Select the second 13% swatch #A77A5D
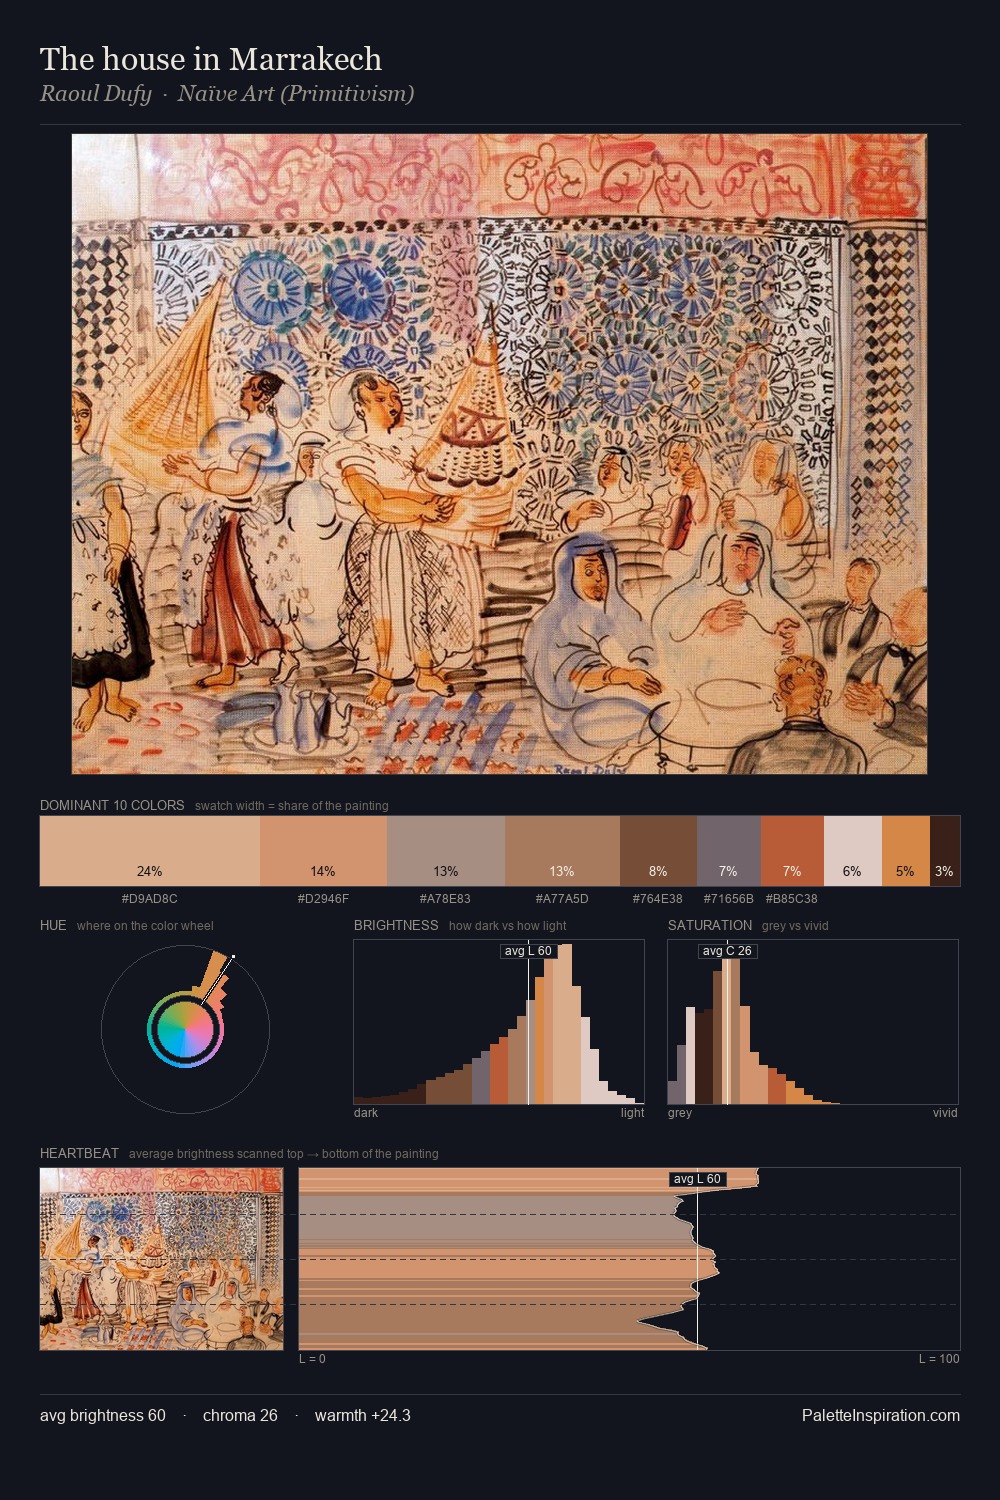Screen dimensions: 1000x1500 (562, 851)
